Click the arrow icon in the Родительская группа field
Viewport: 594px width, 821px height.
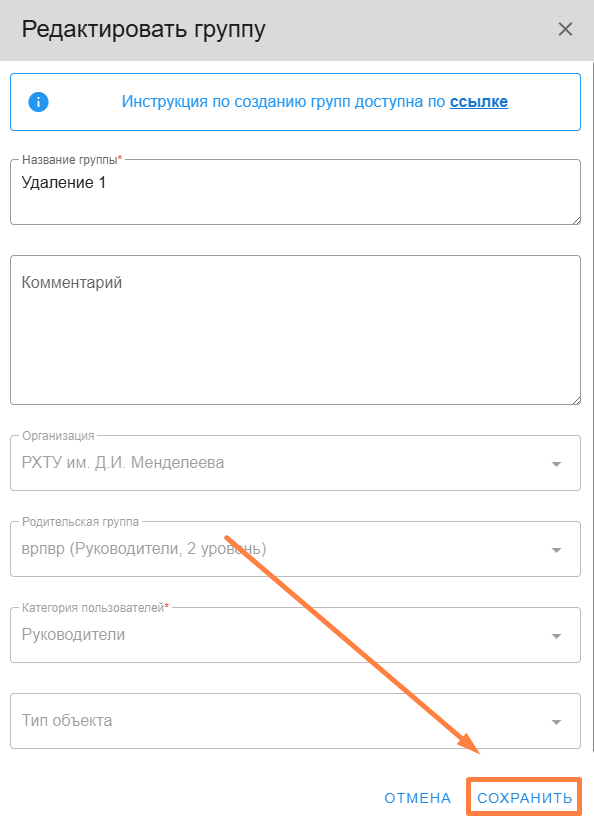click(x=556, y=550)
